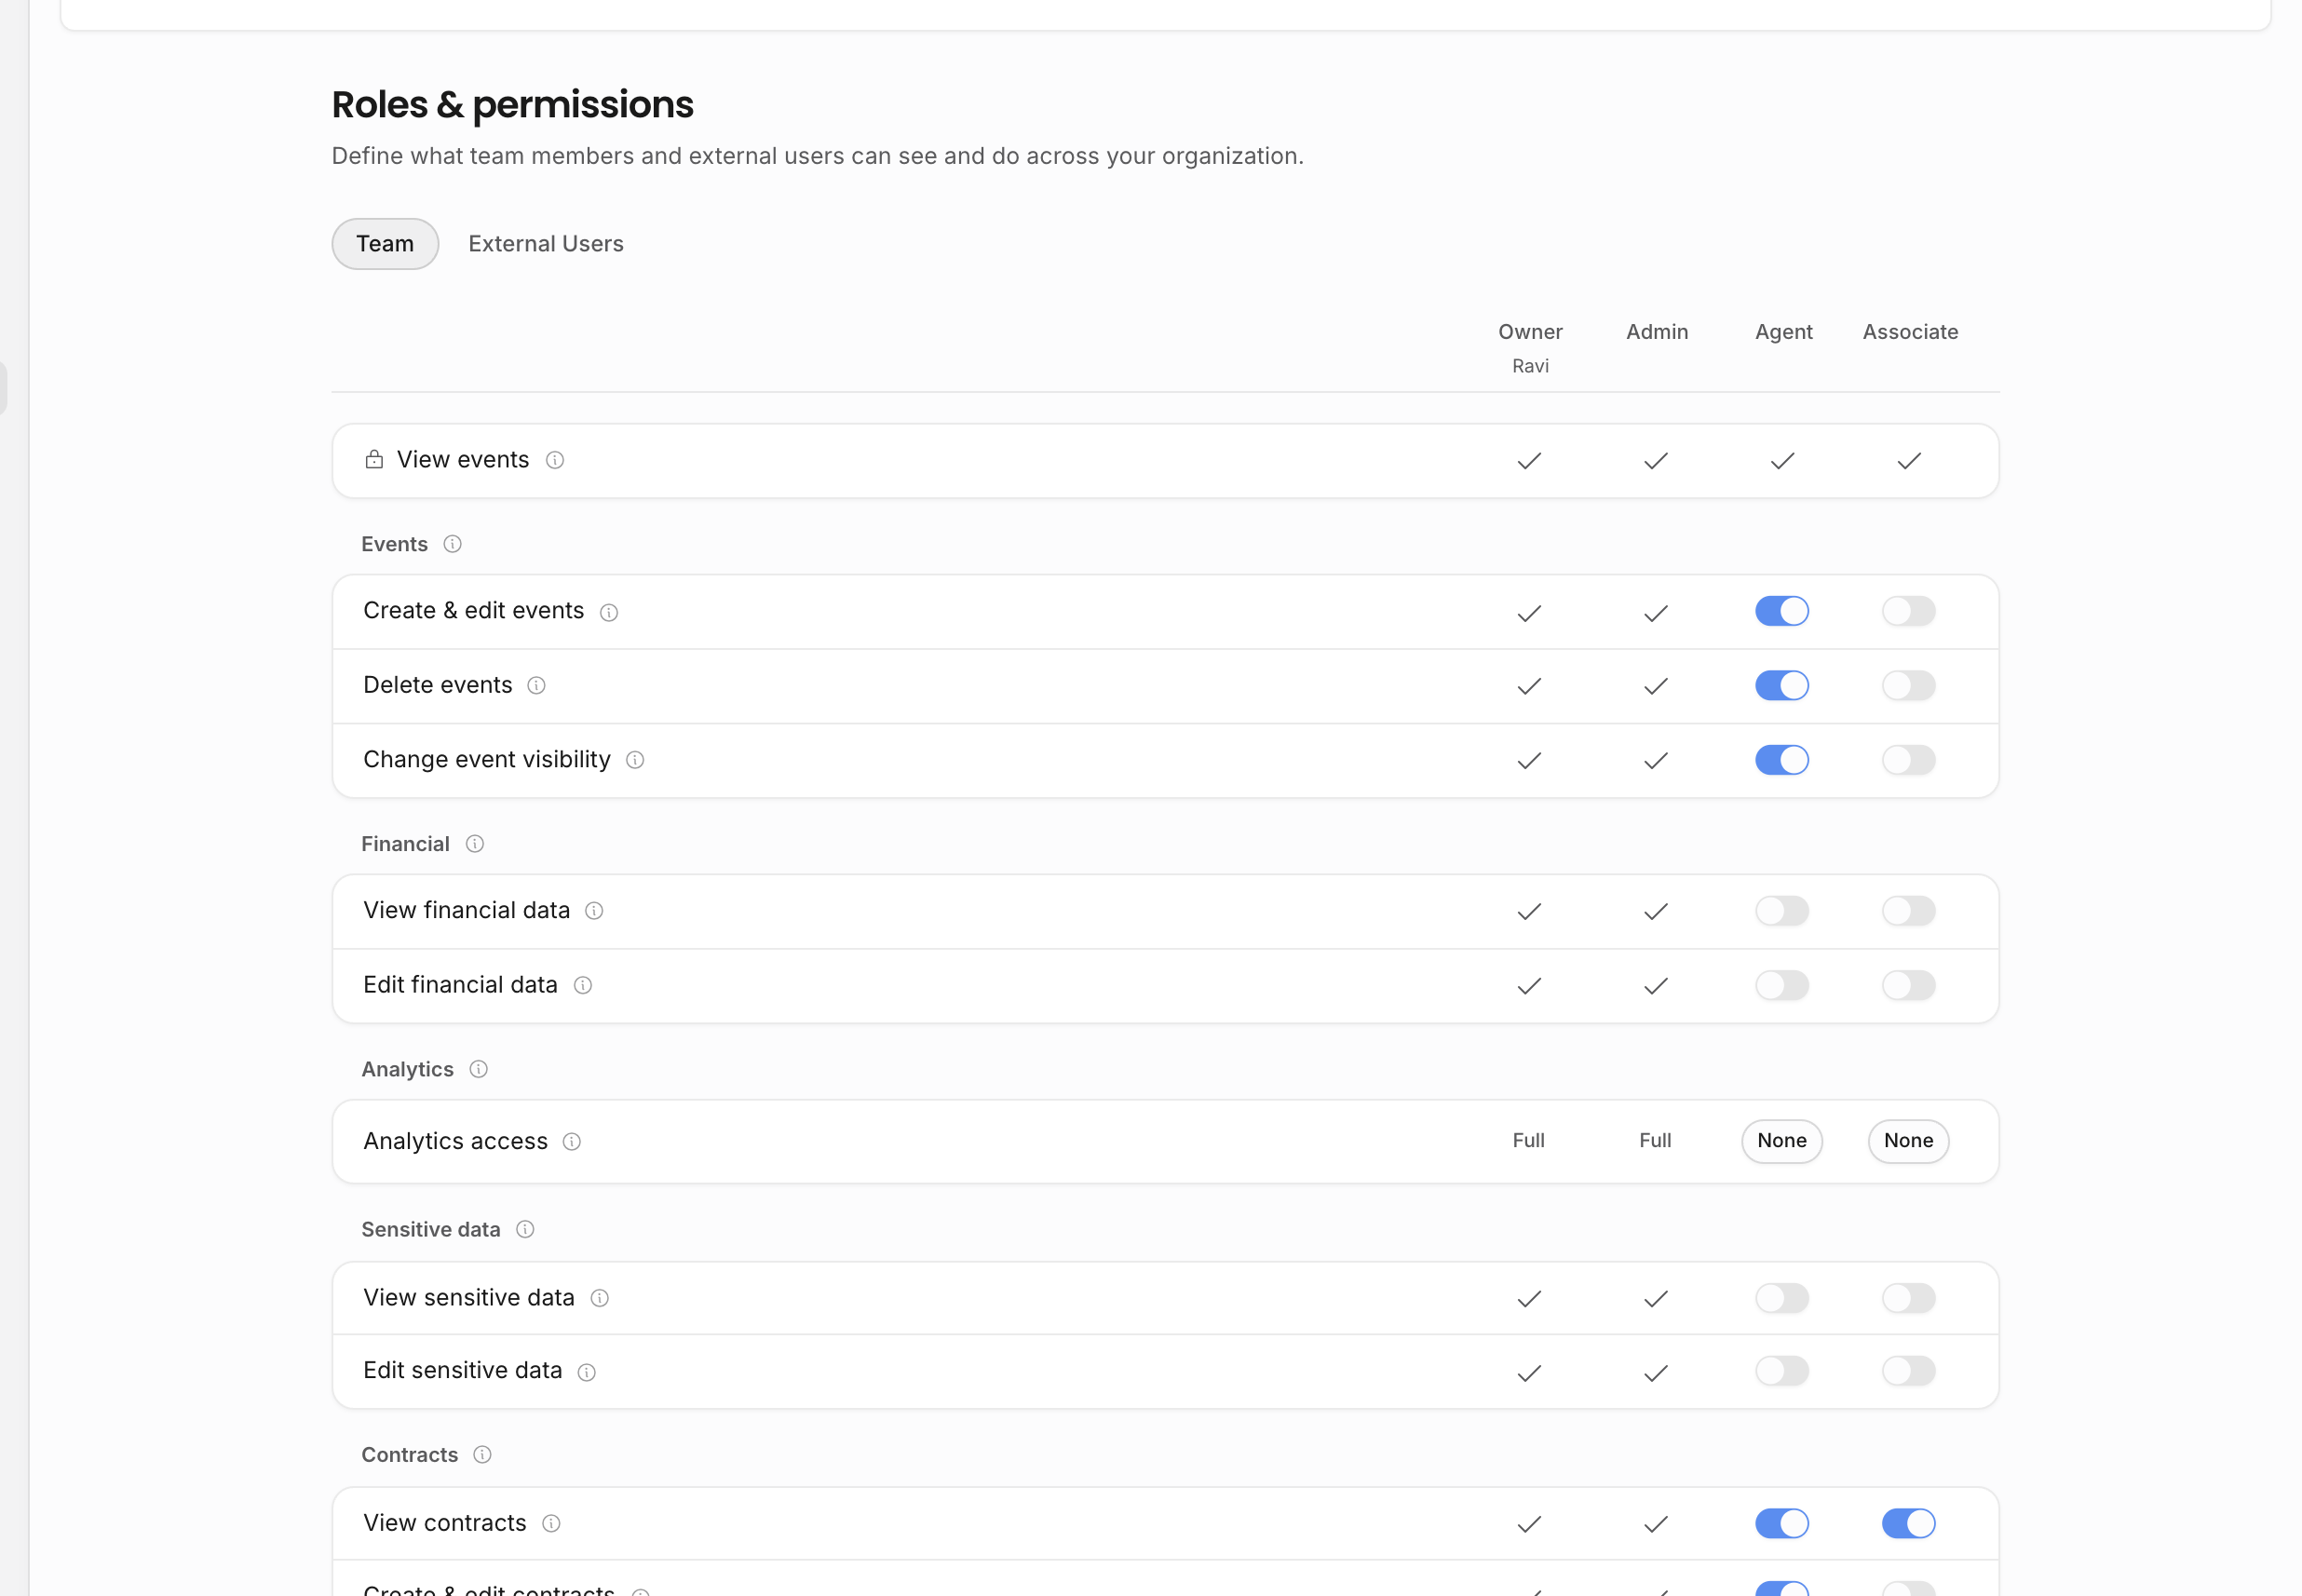Click info icon beside Edit sensitive data
Viewport: 2302px width, 1596px height.
click(587, 1372)
